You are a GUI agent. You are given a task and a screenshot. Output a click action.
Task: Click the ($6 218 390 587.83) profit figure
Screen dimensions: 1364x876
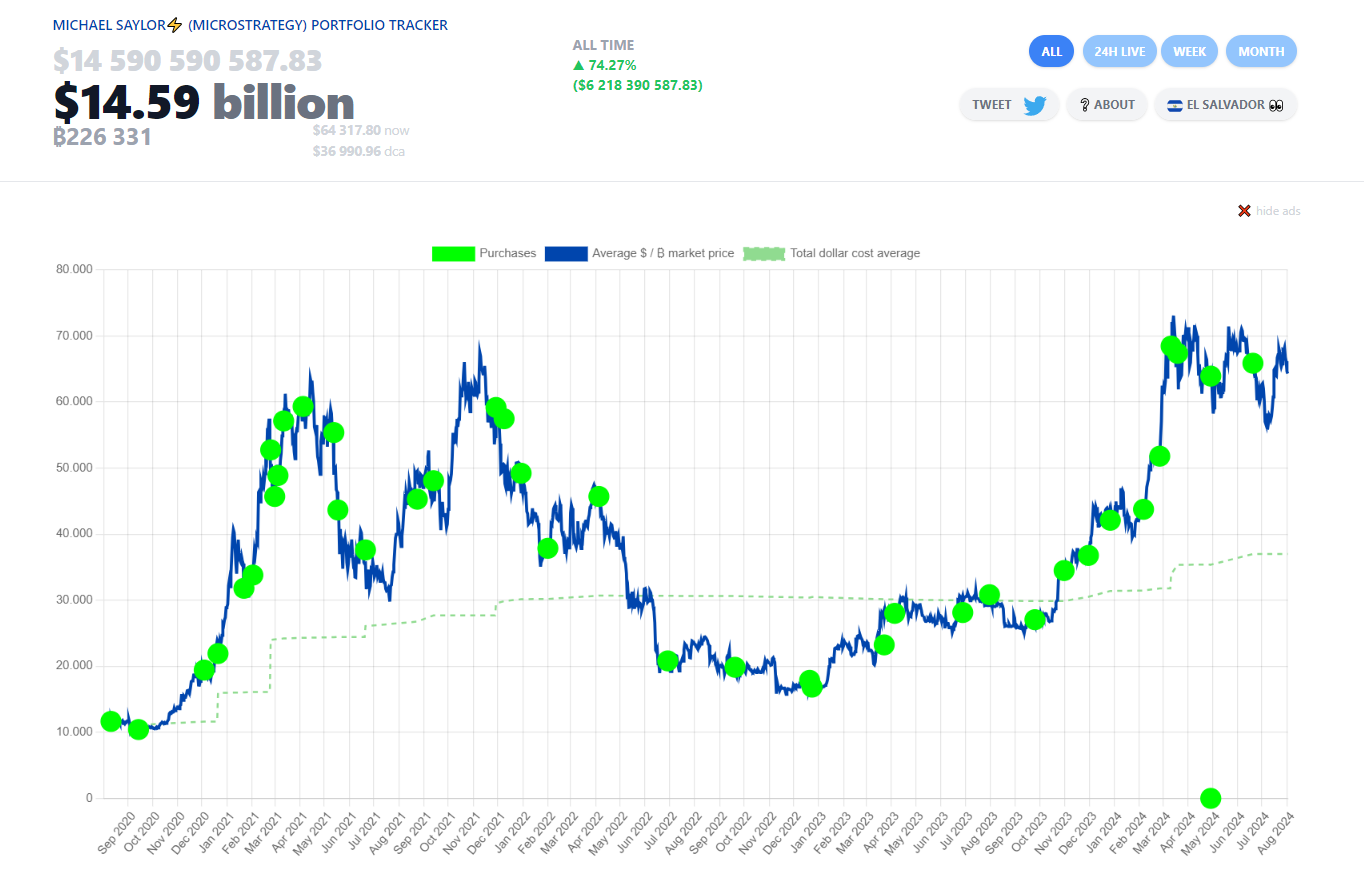click(x=637, y=85)
